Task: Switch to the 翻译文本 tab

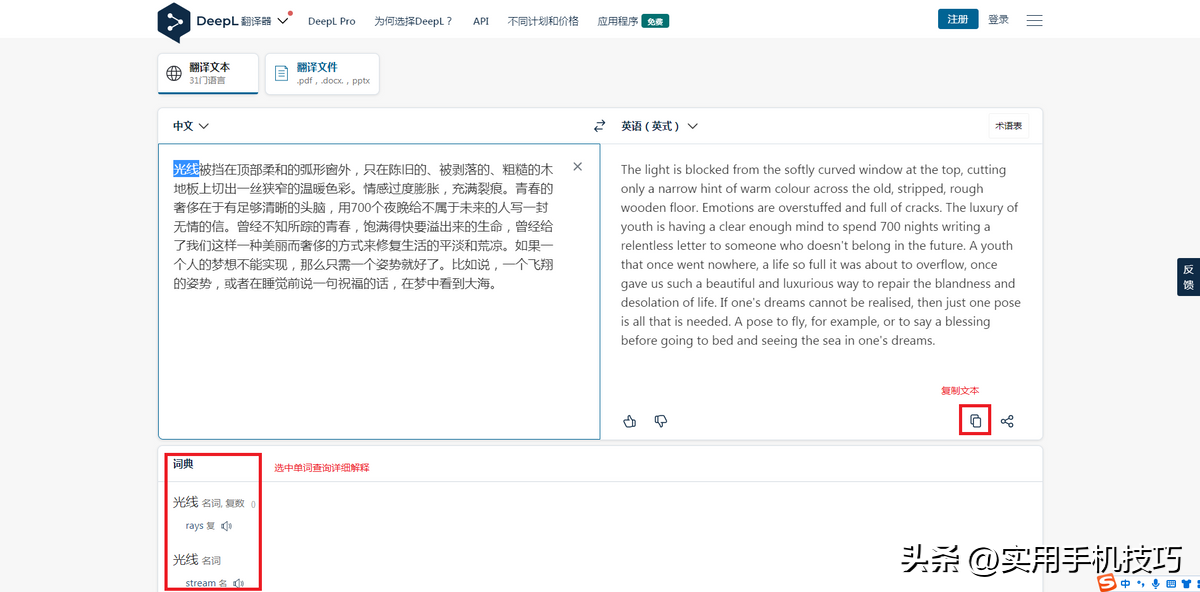Action: 207,73
